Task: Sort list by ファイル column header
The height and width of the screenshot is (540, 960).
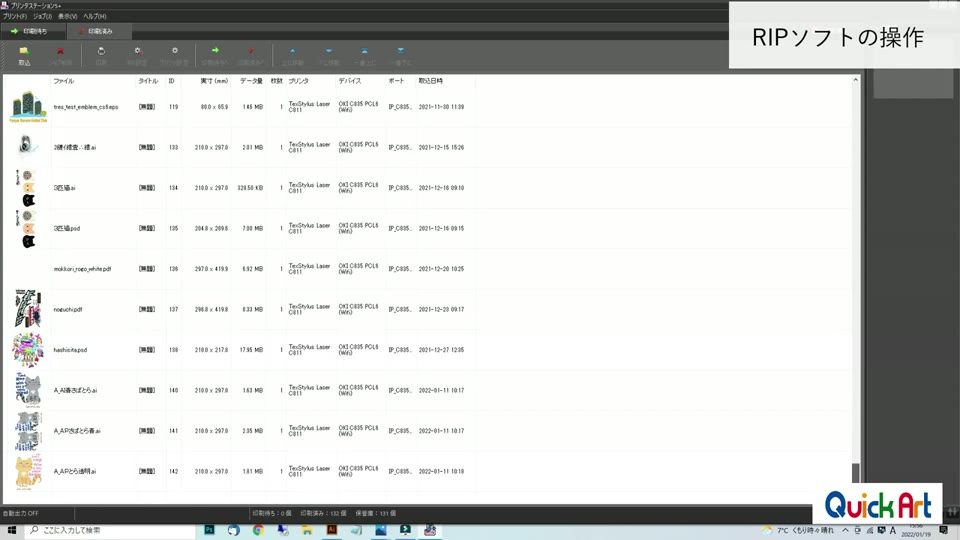Action: (x=64, y=81)
